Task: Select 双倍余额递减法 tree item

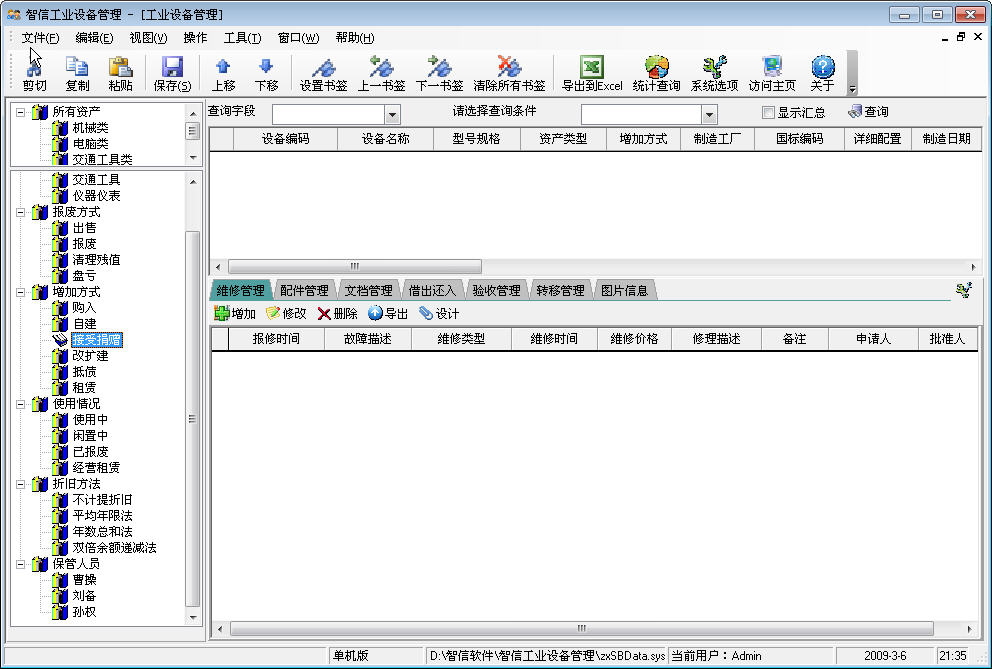Action: coord(115,547)
